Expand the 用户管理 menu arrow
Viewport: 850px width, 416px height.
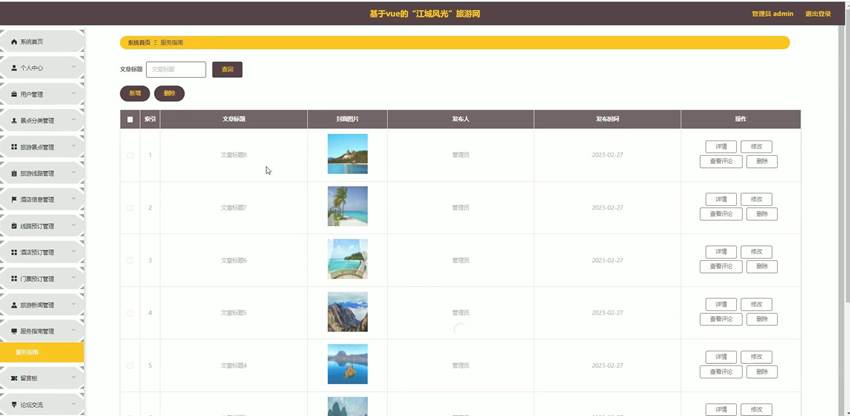click(x=74, y=94)
